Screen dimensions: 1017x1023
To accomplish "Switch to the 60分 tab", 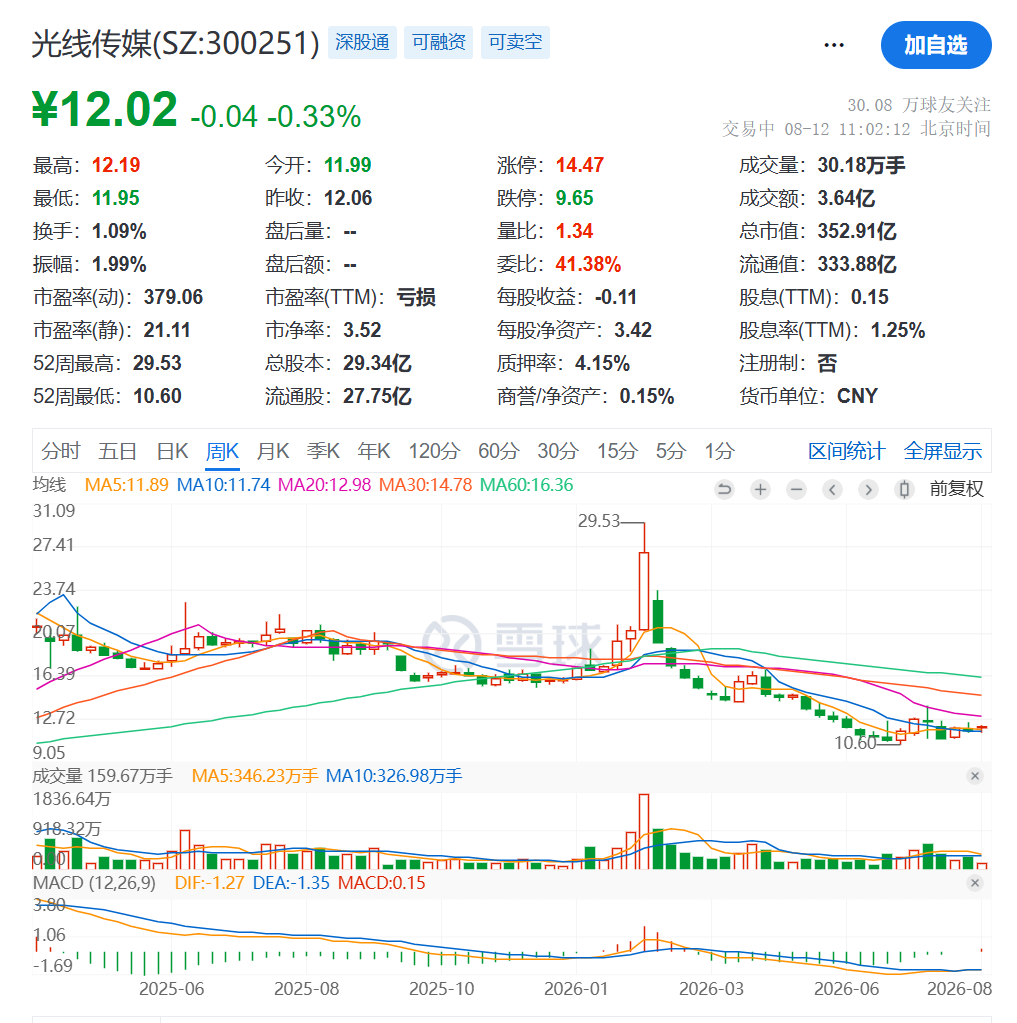I will 499,451.
